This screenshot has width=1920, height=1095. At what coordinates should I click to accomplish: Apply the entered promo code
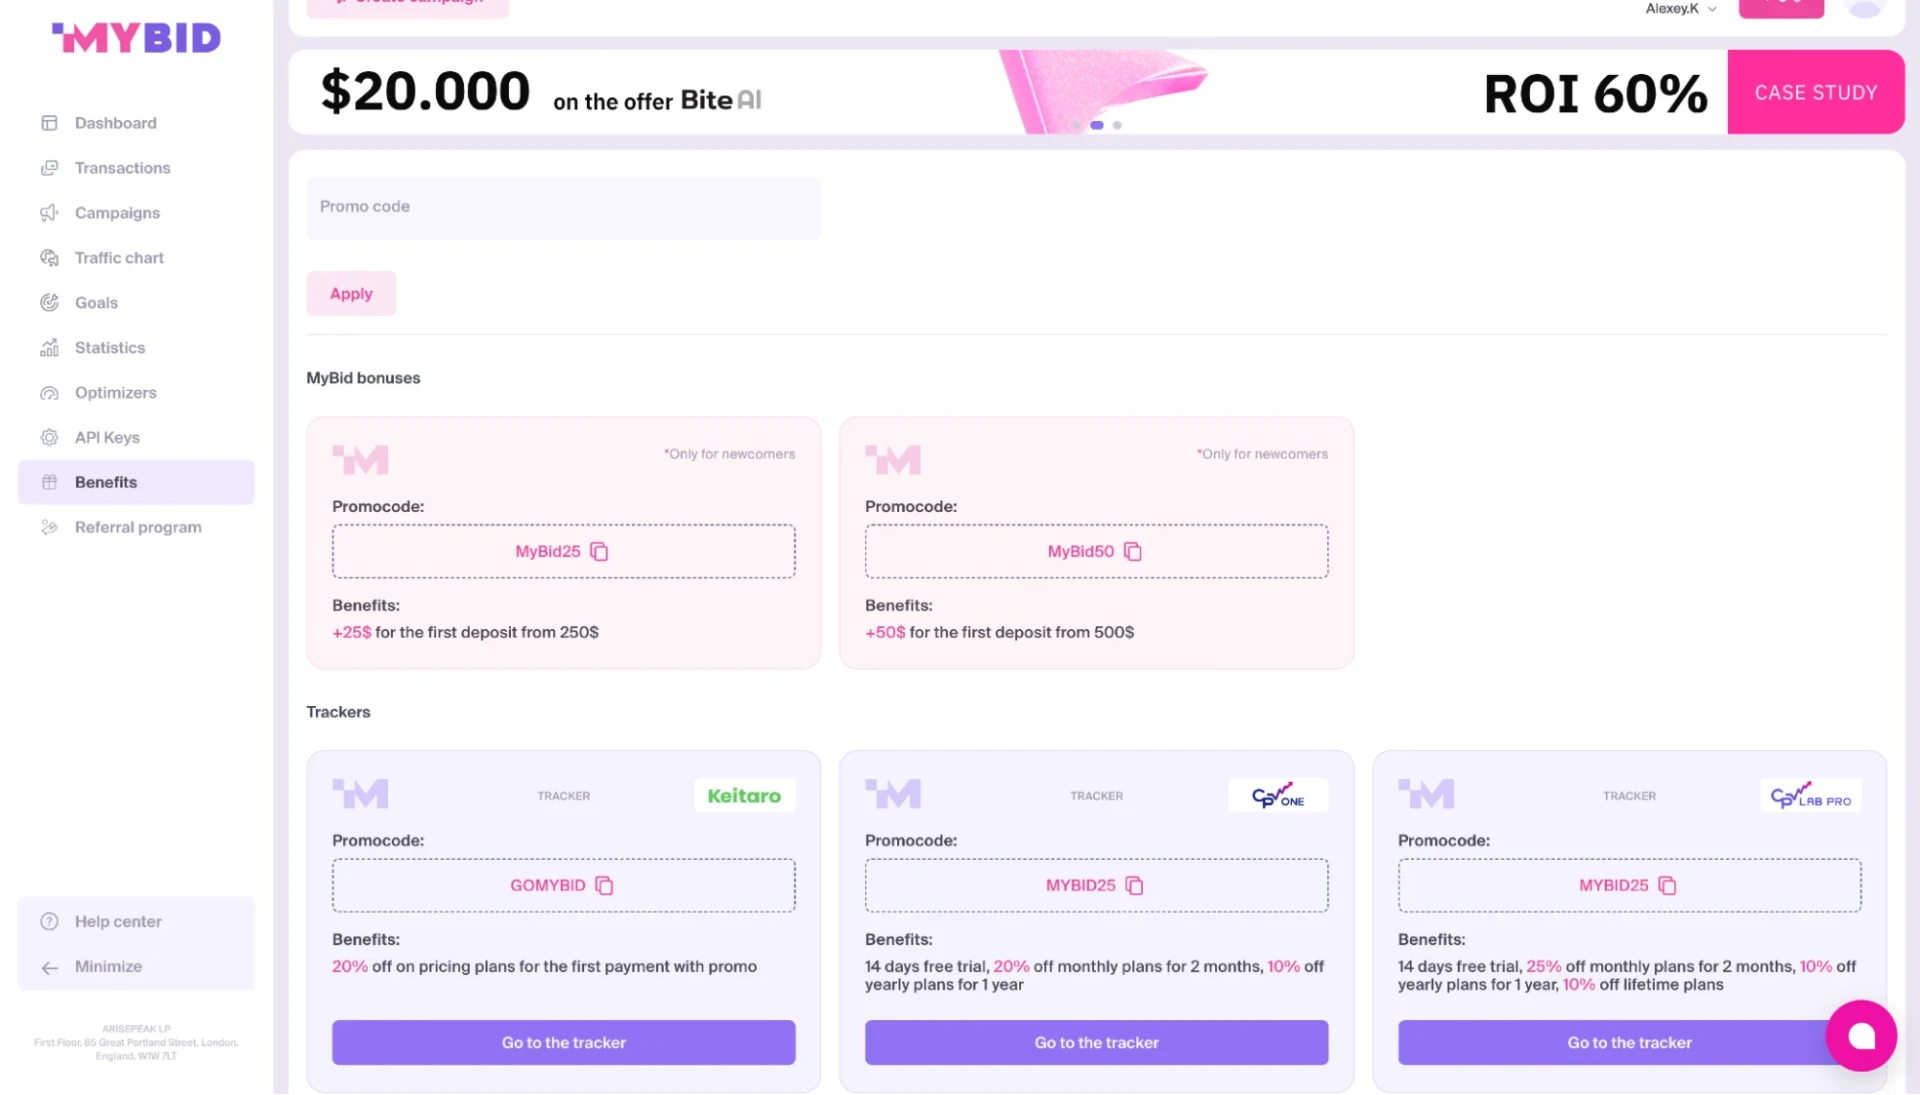351,294
